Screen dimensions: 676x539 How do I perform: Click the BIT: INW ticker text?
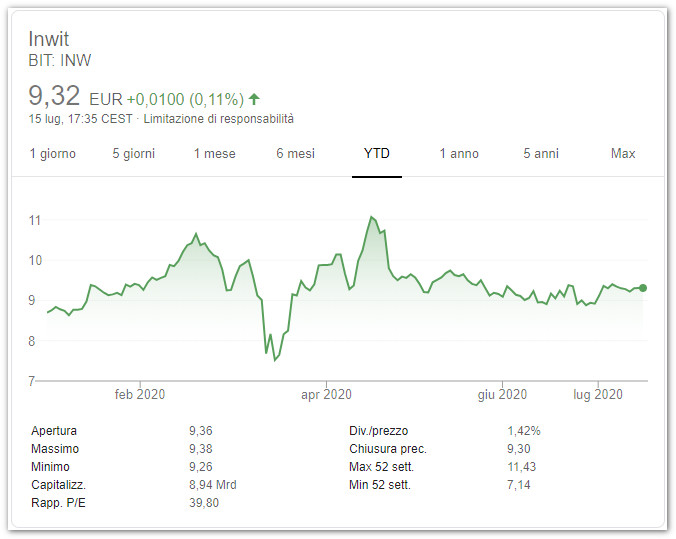pos(60,60)
